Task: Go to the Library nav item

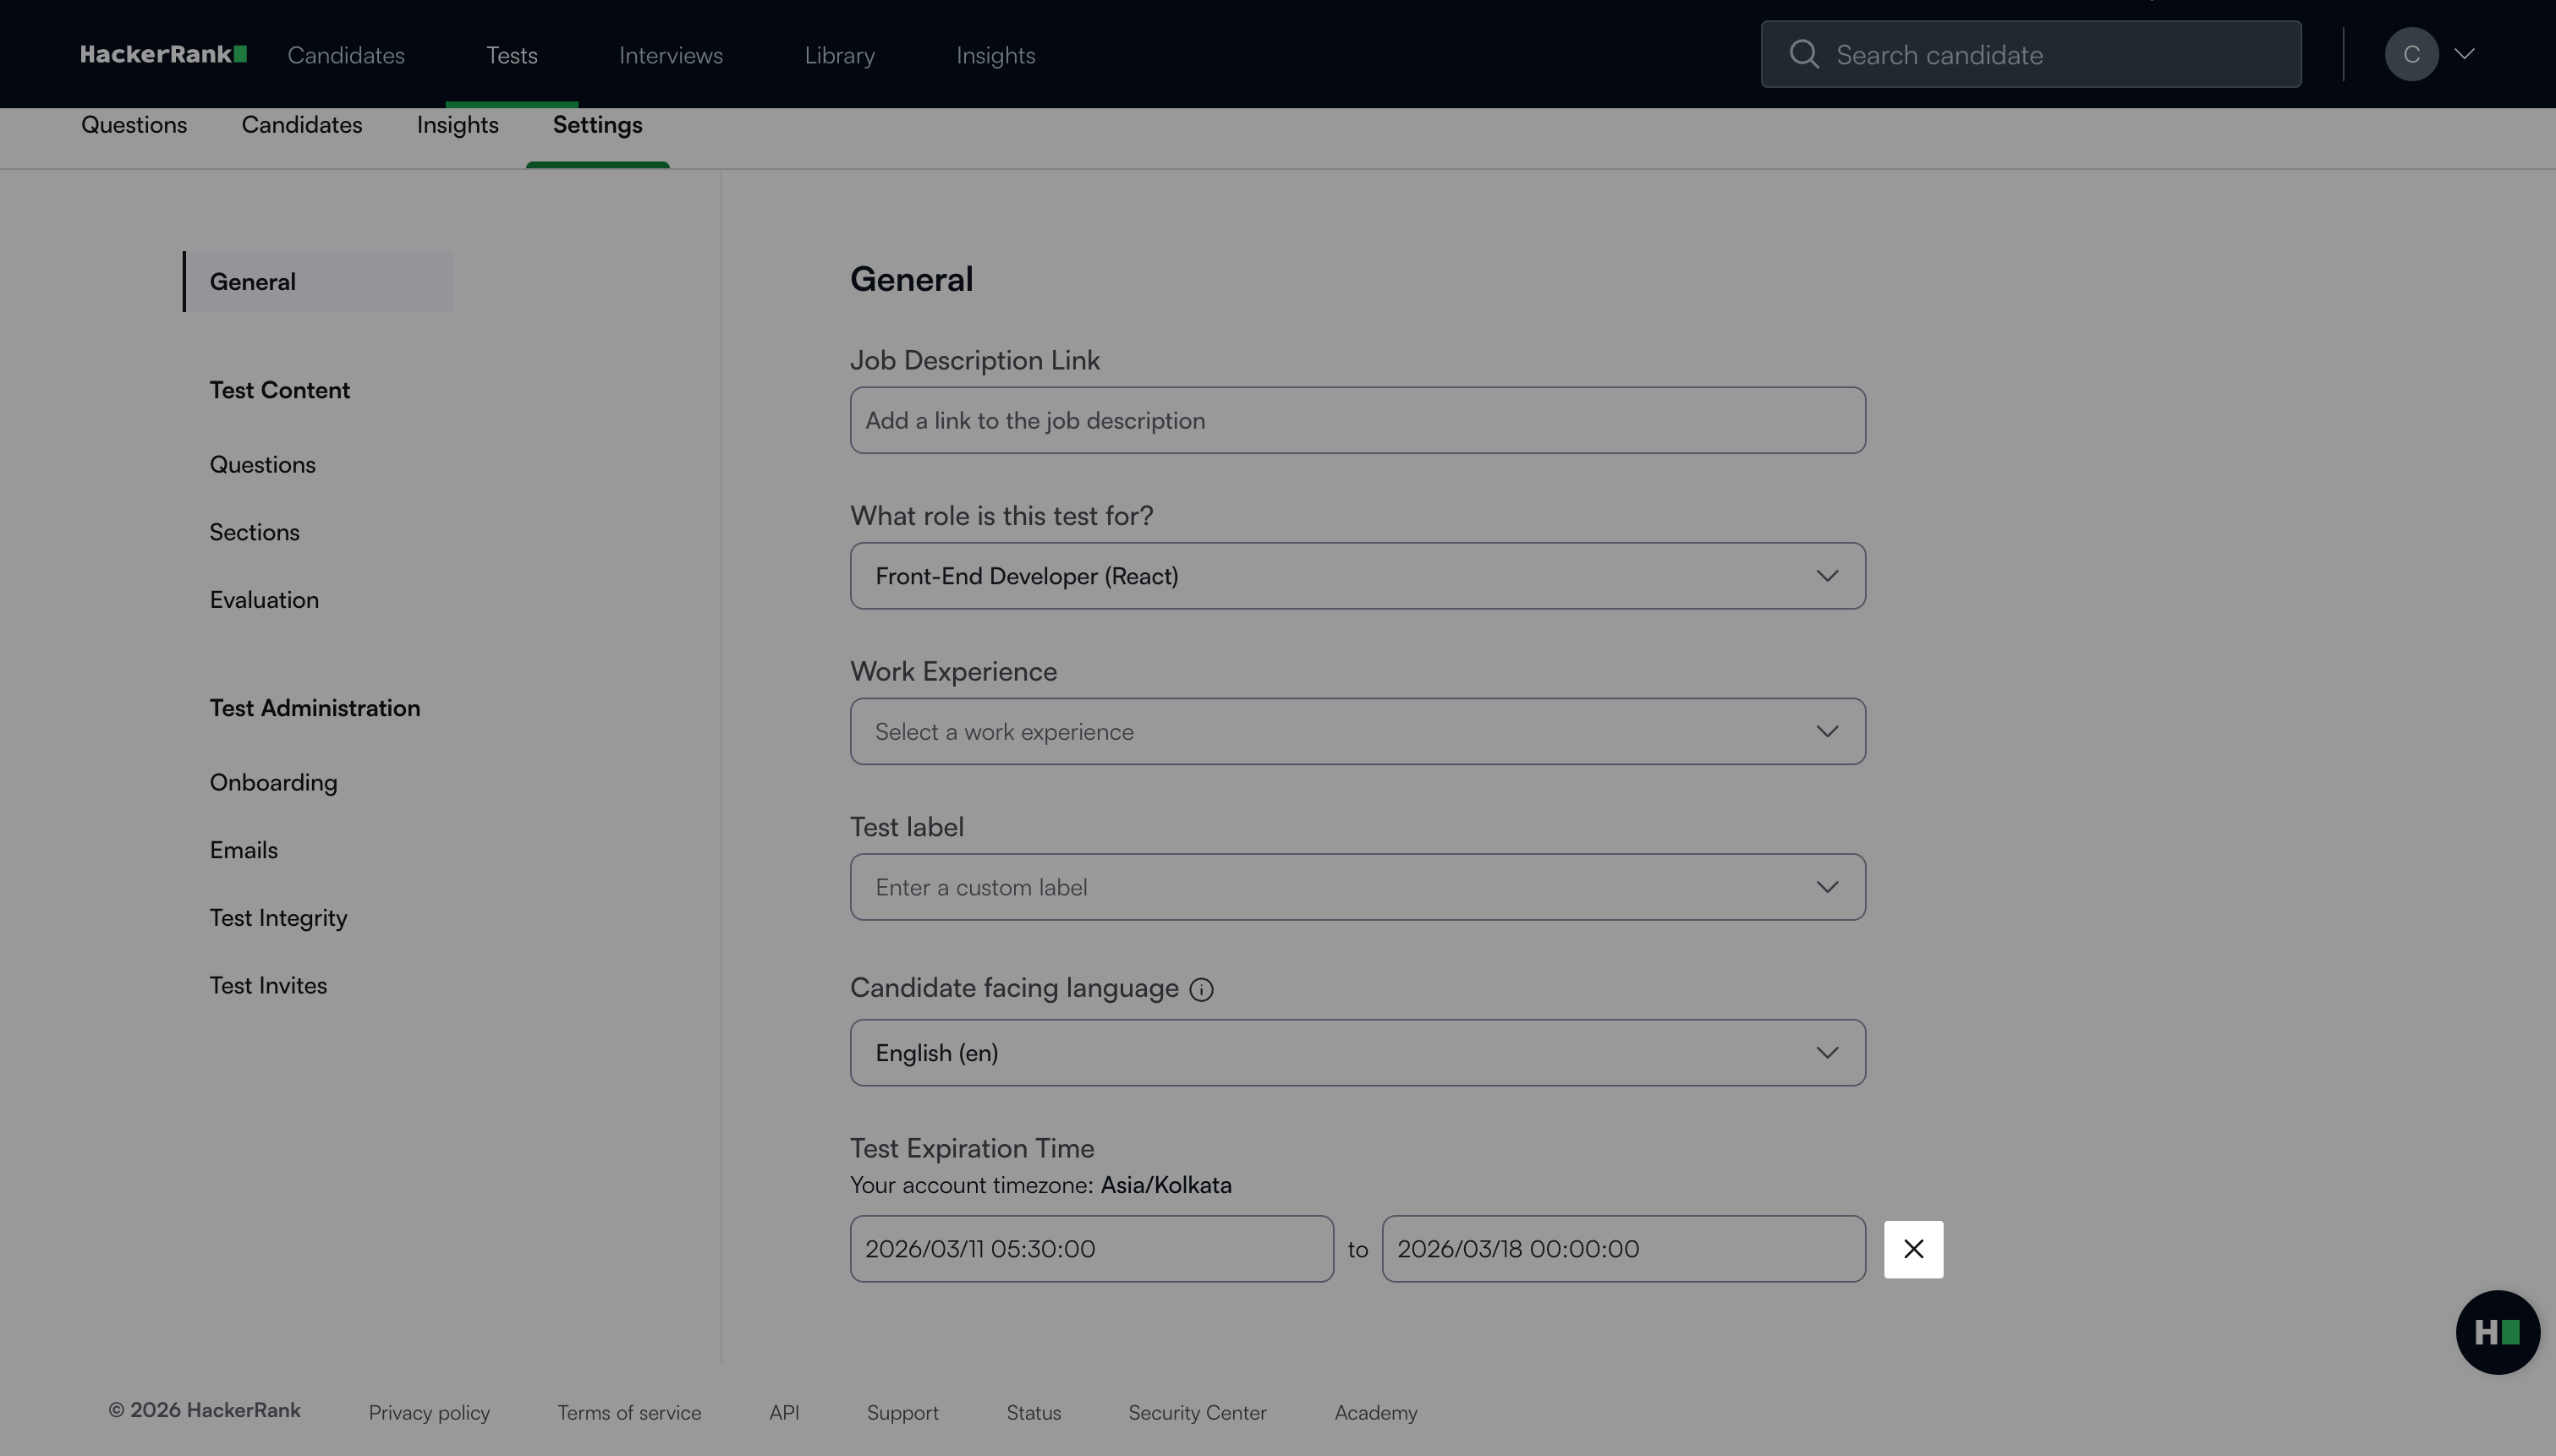Action: tap(839, 56)
